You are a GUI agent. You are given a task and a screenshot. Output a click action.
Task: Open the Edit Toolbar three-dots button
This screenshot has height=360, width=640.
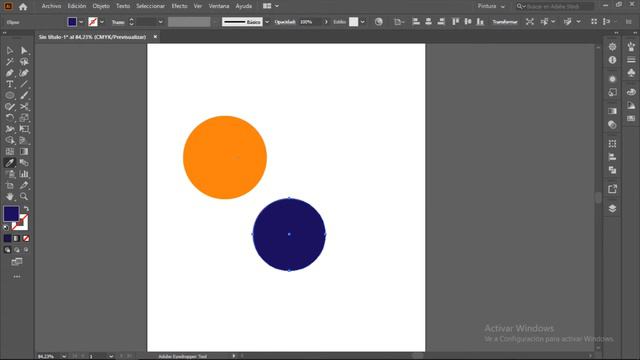[17, 277]
